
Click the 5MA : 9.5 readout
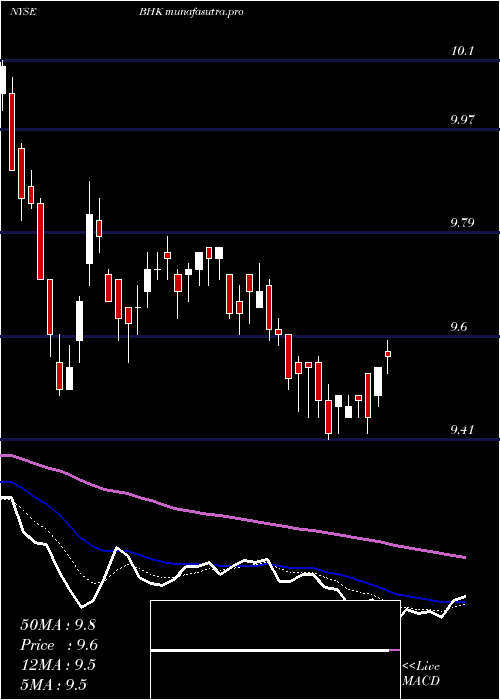click(54, 685)
